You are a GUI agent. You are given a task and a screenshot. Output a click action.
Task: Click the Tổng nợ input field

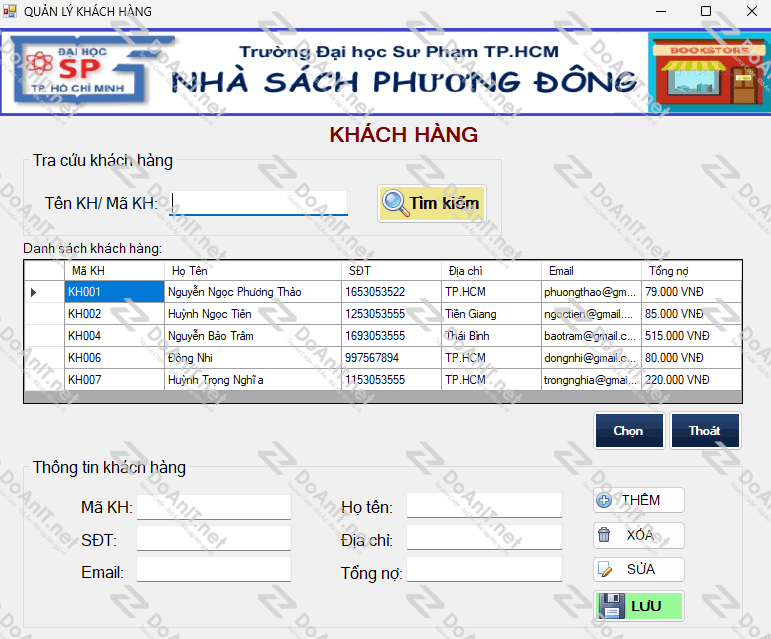coord(484,569)
